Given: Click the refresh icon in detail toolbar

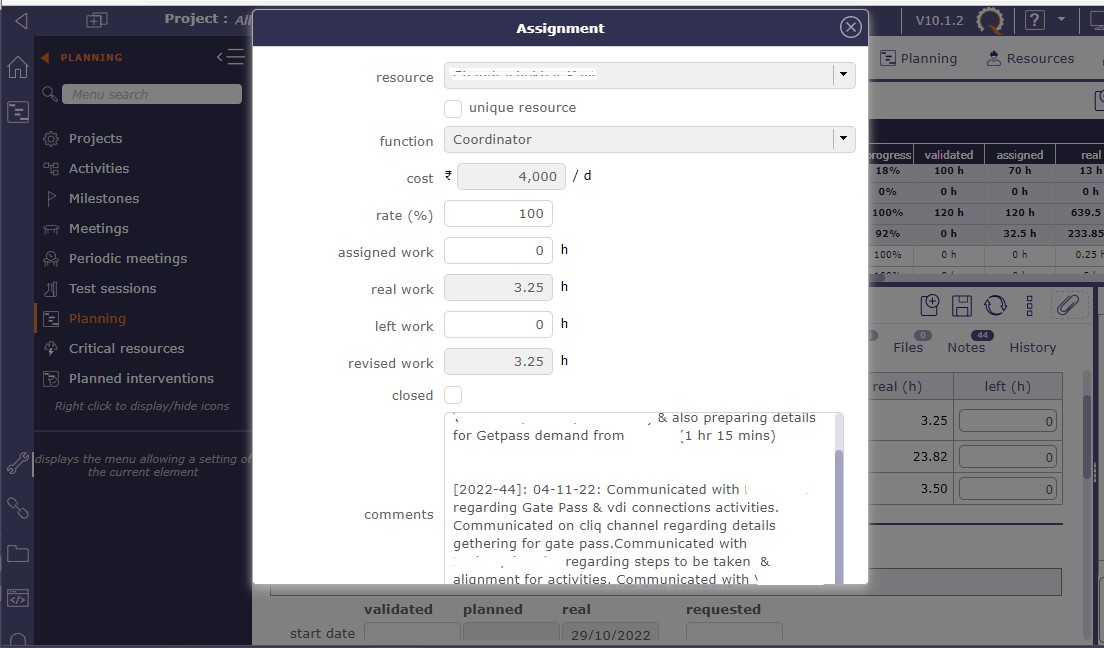Looking at the screenshot, I should click(995, 305).
